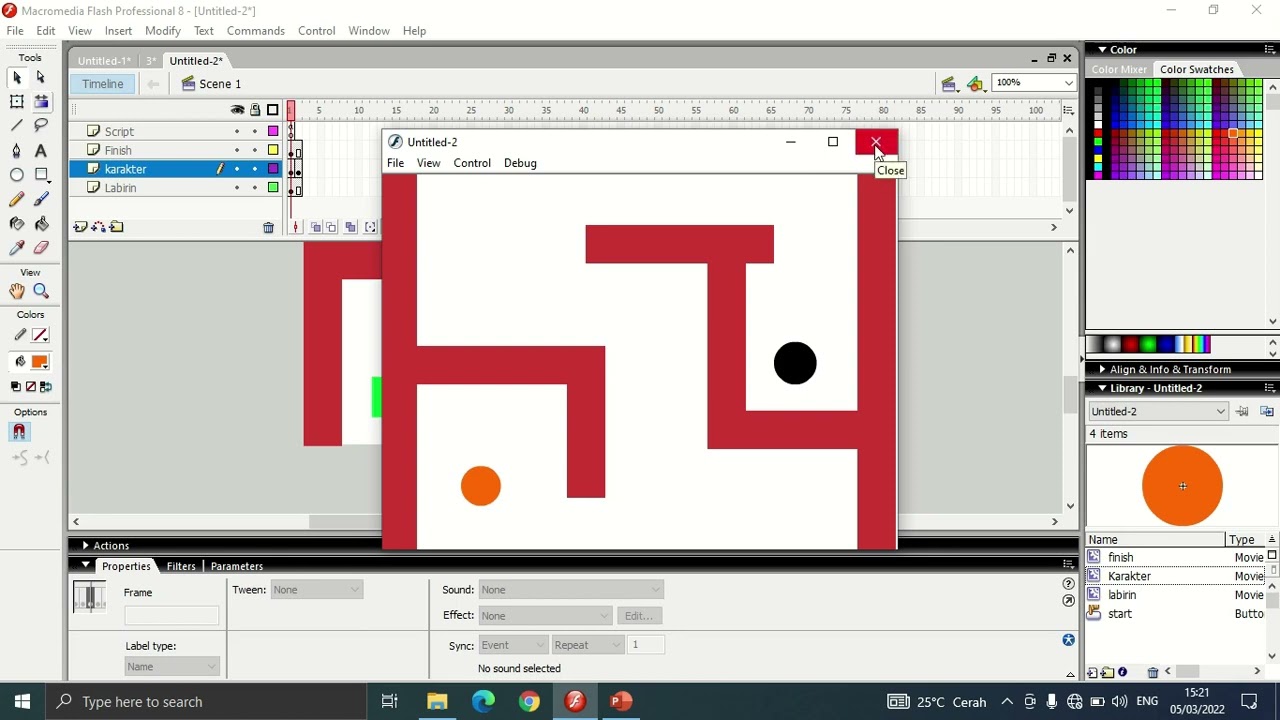Select the Labirin layer

[121, 188]
